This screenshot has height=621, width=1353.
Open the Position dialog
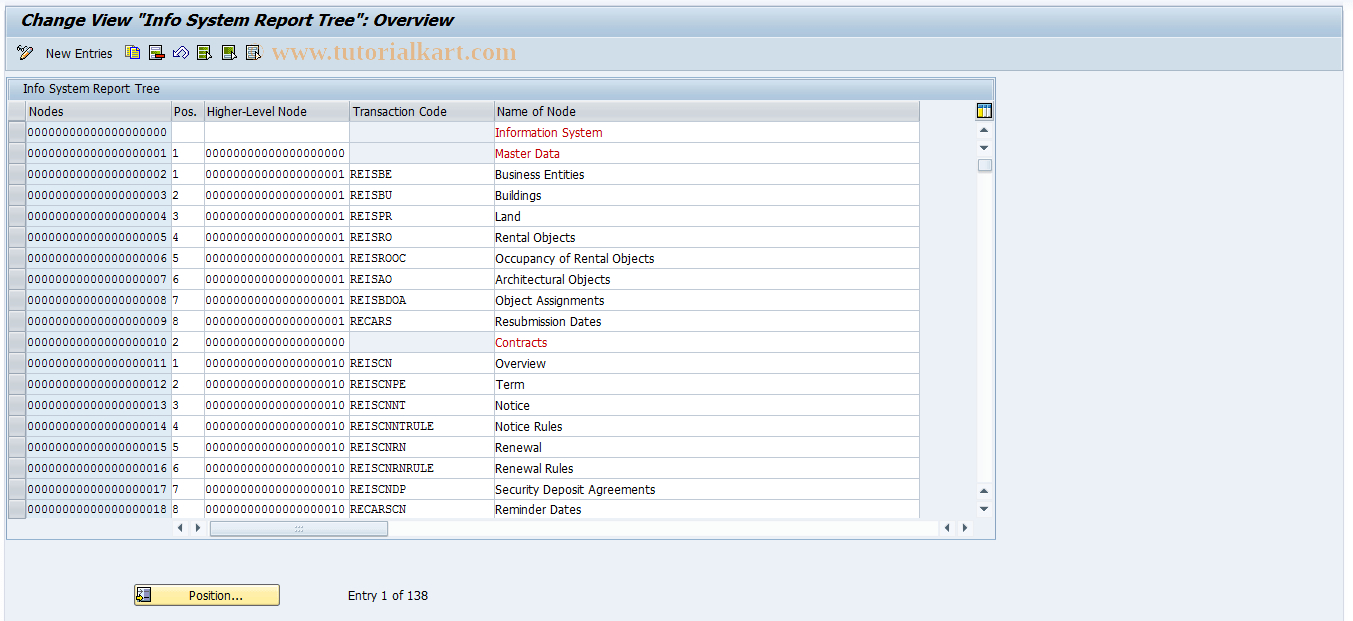(x=206, y=594)
